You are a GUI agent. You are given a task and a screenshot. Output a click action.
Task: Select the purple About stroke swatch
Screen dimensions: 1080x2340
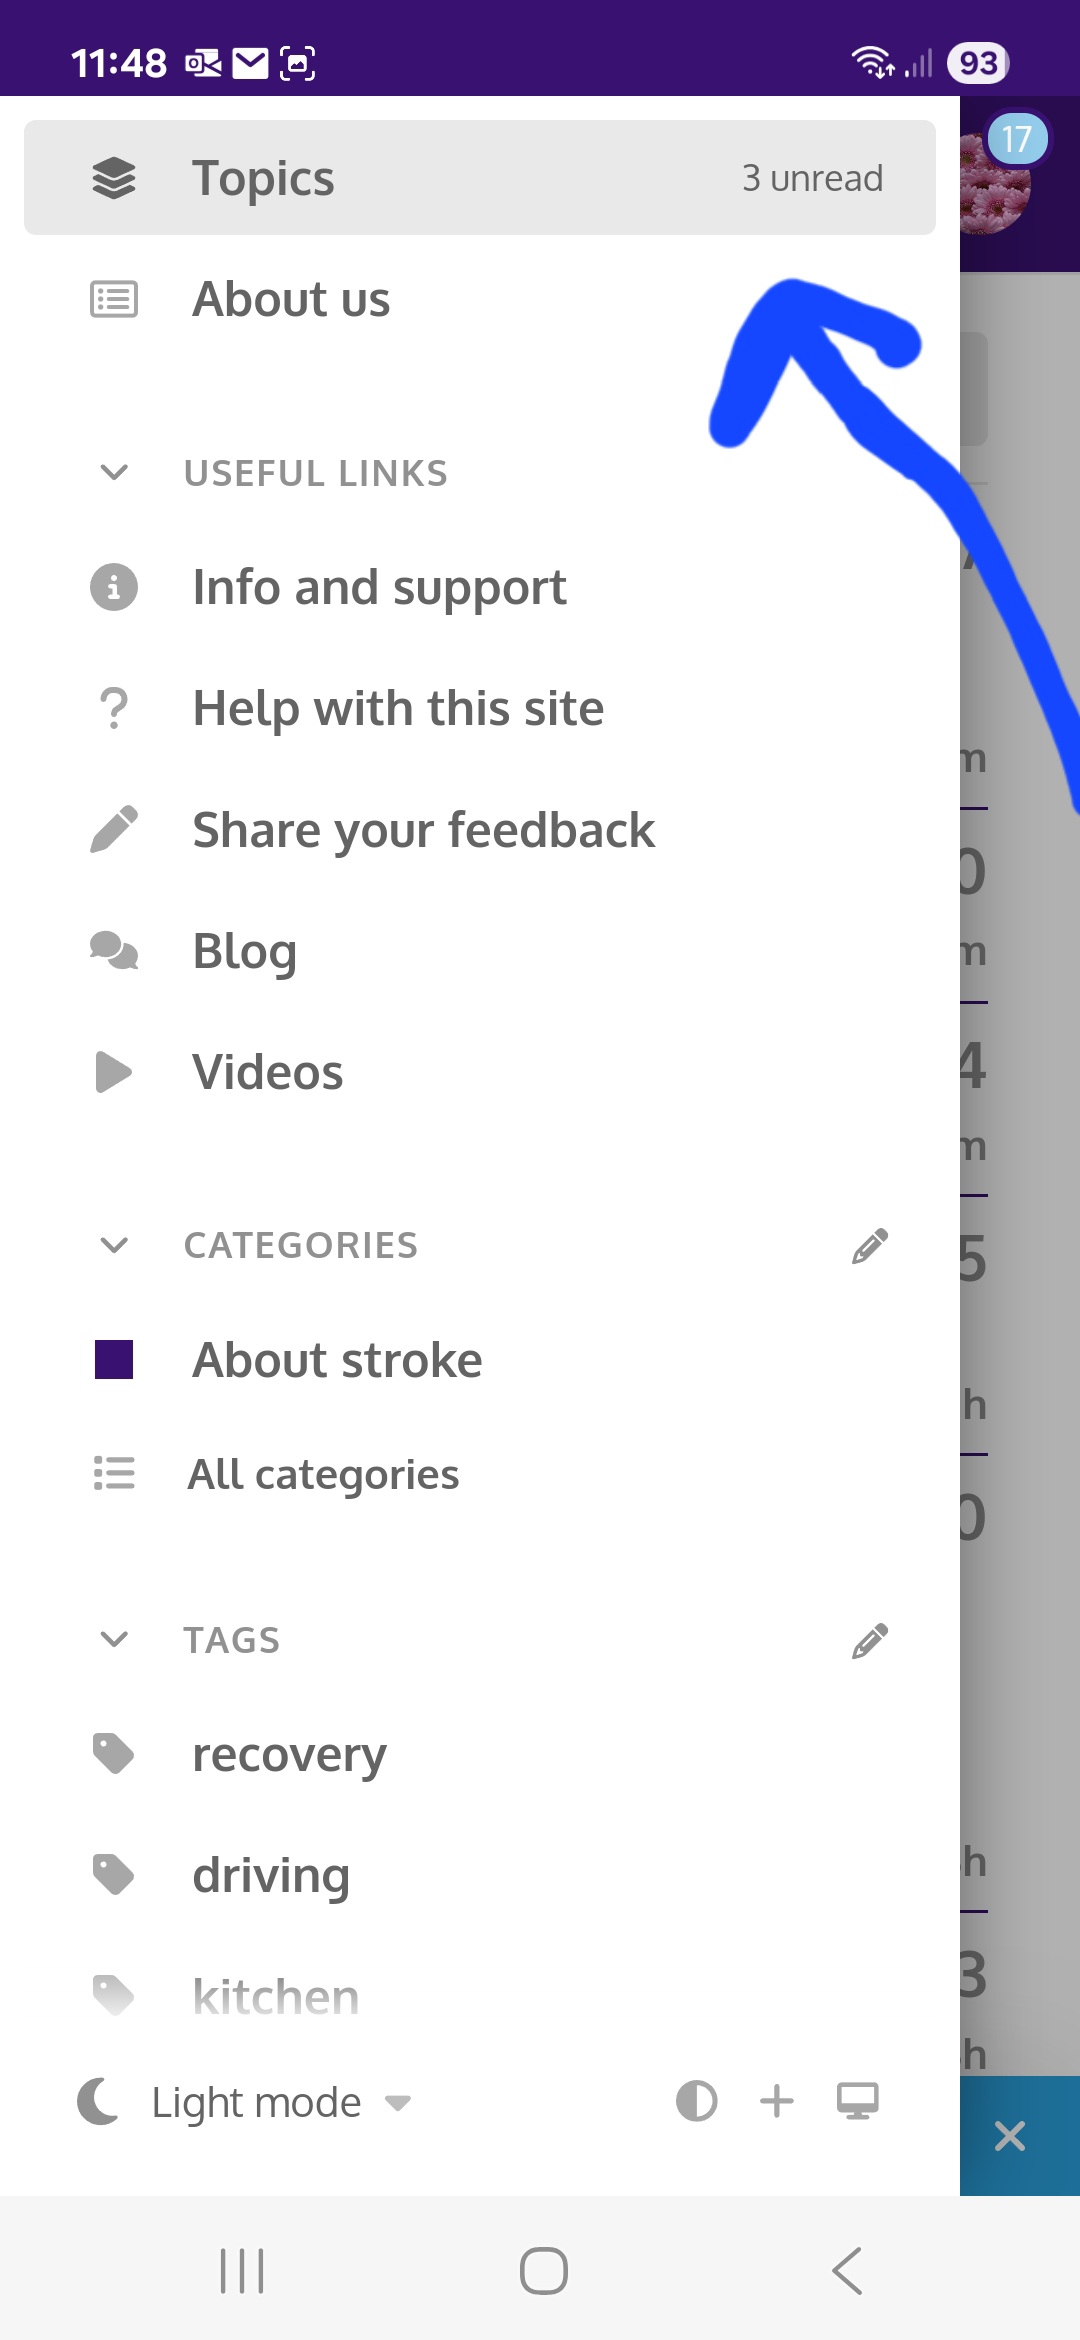(x=114, y=1360)
